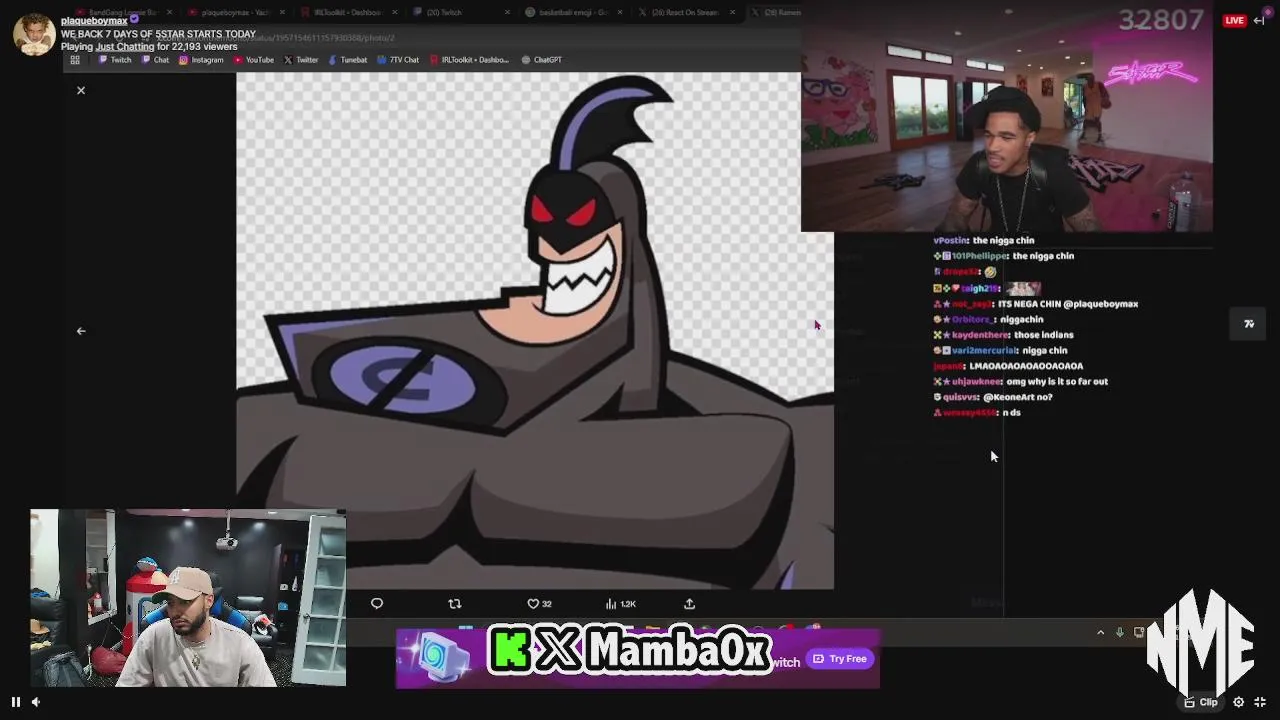Open the Chat bookmark
Viewport: 1280px width, 720px height.
click(156, 60)
